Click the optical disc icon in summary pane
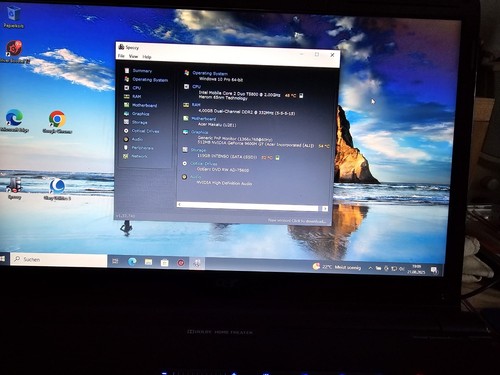This screenshot has width=500, height=375. click(x=185, y=163)
